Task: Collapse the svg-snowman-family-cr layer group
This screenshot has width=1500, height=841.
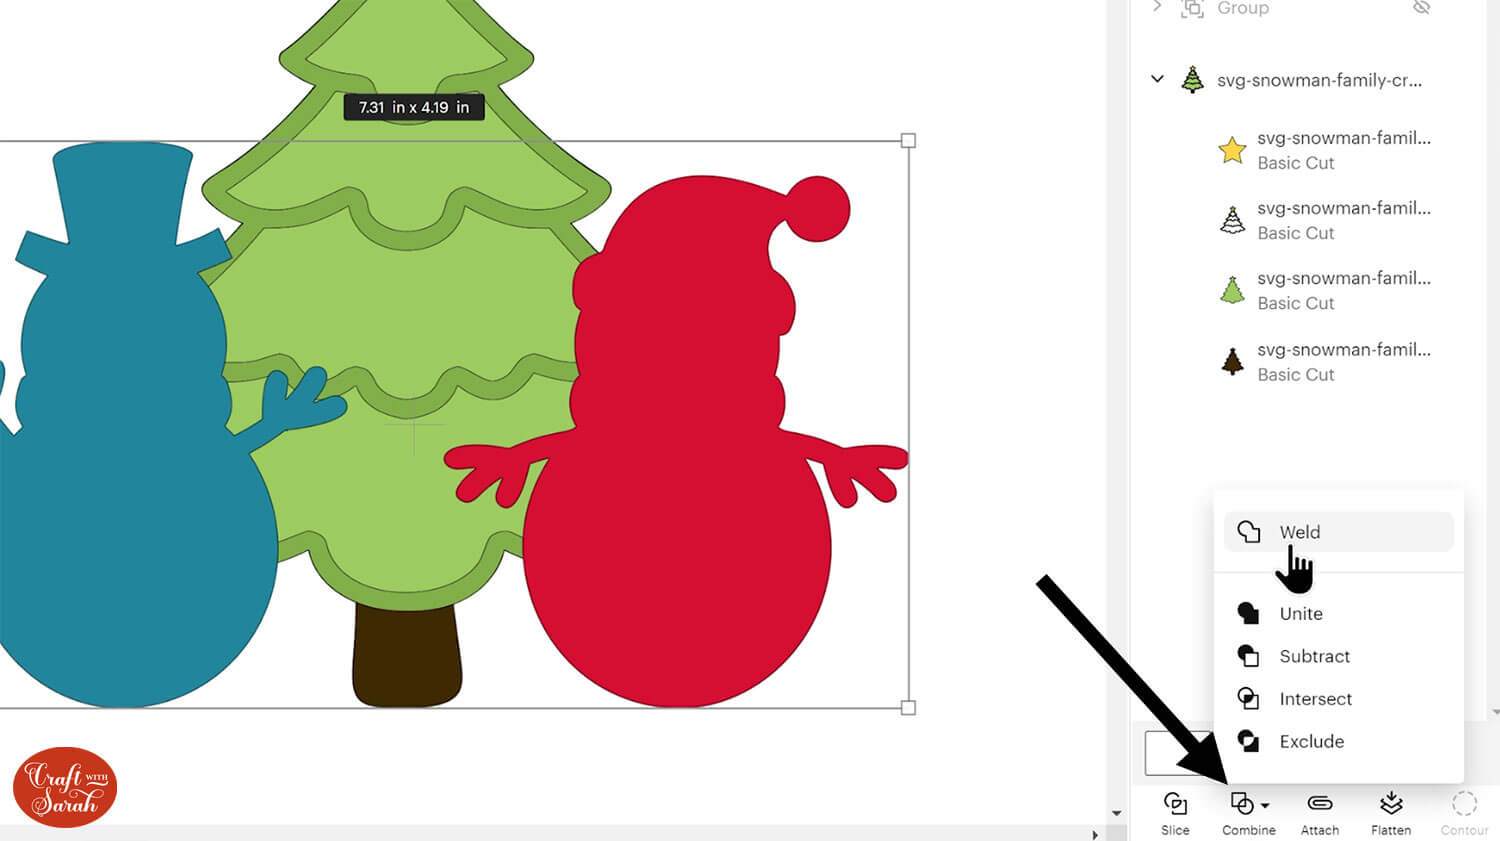Action: tap(1157, 79)
